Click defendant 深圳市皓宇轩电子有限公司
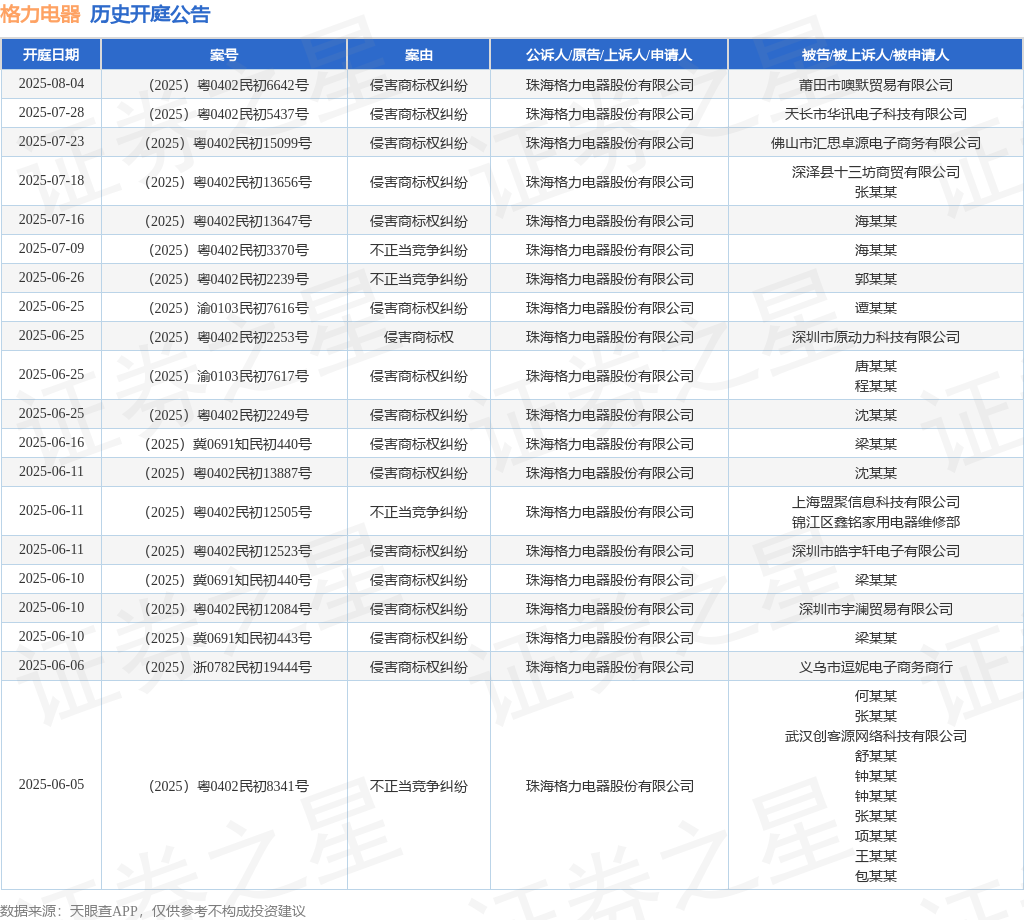Screen dimensions: 1024x920 (875, 552)
